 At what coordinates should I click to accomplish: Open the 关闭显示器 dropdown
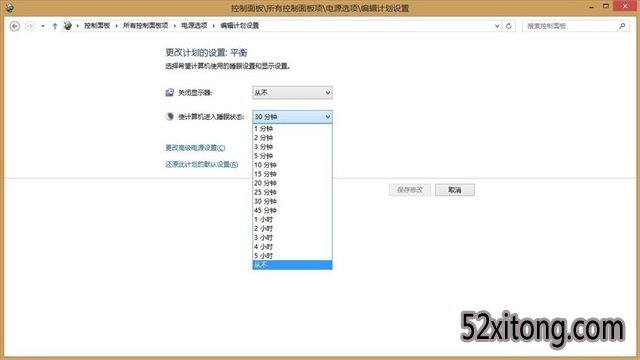[292, 93]
